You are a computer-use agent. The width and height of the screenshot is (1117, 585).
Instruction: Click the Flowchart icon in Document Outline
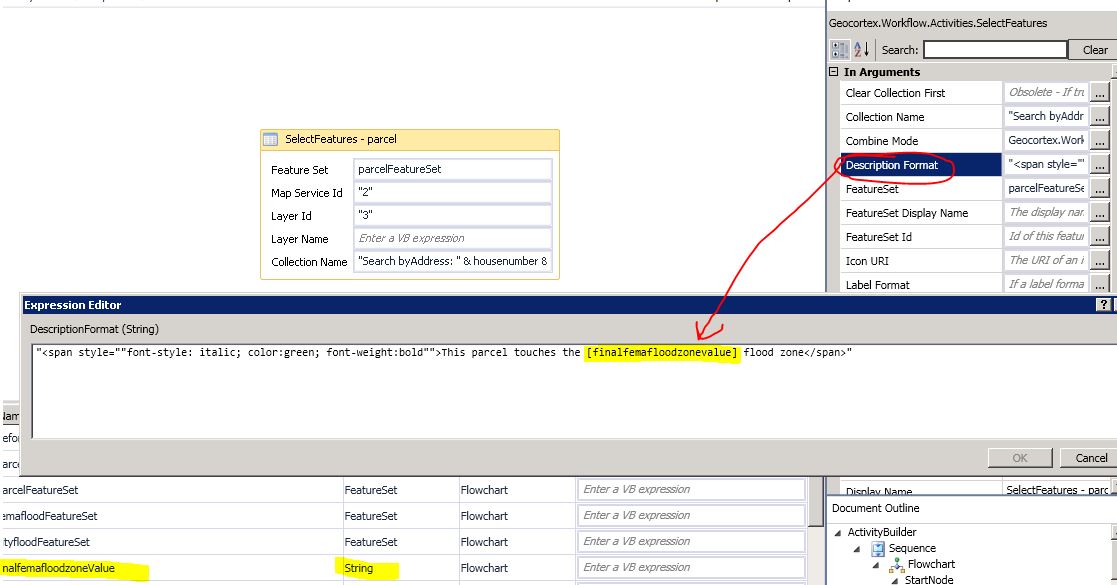pos(897,565)
